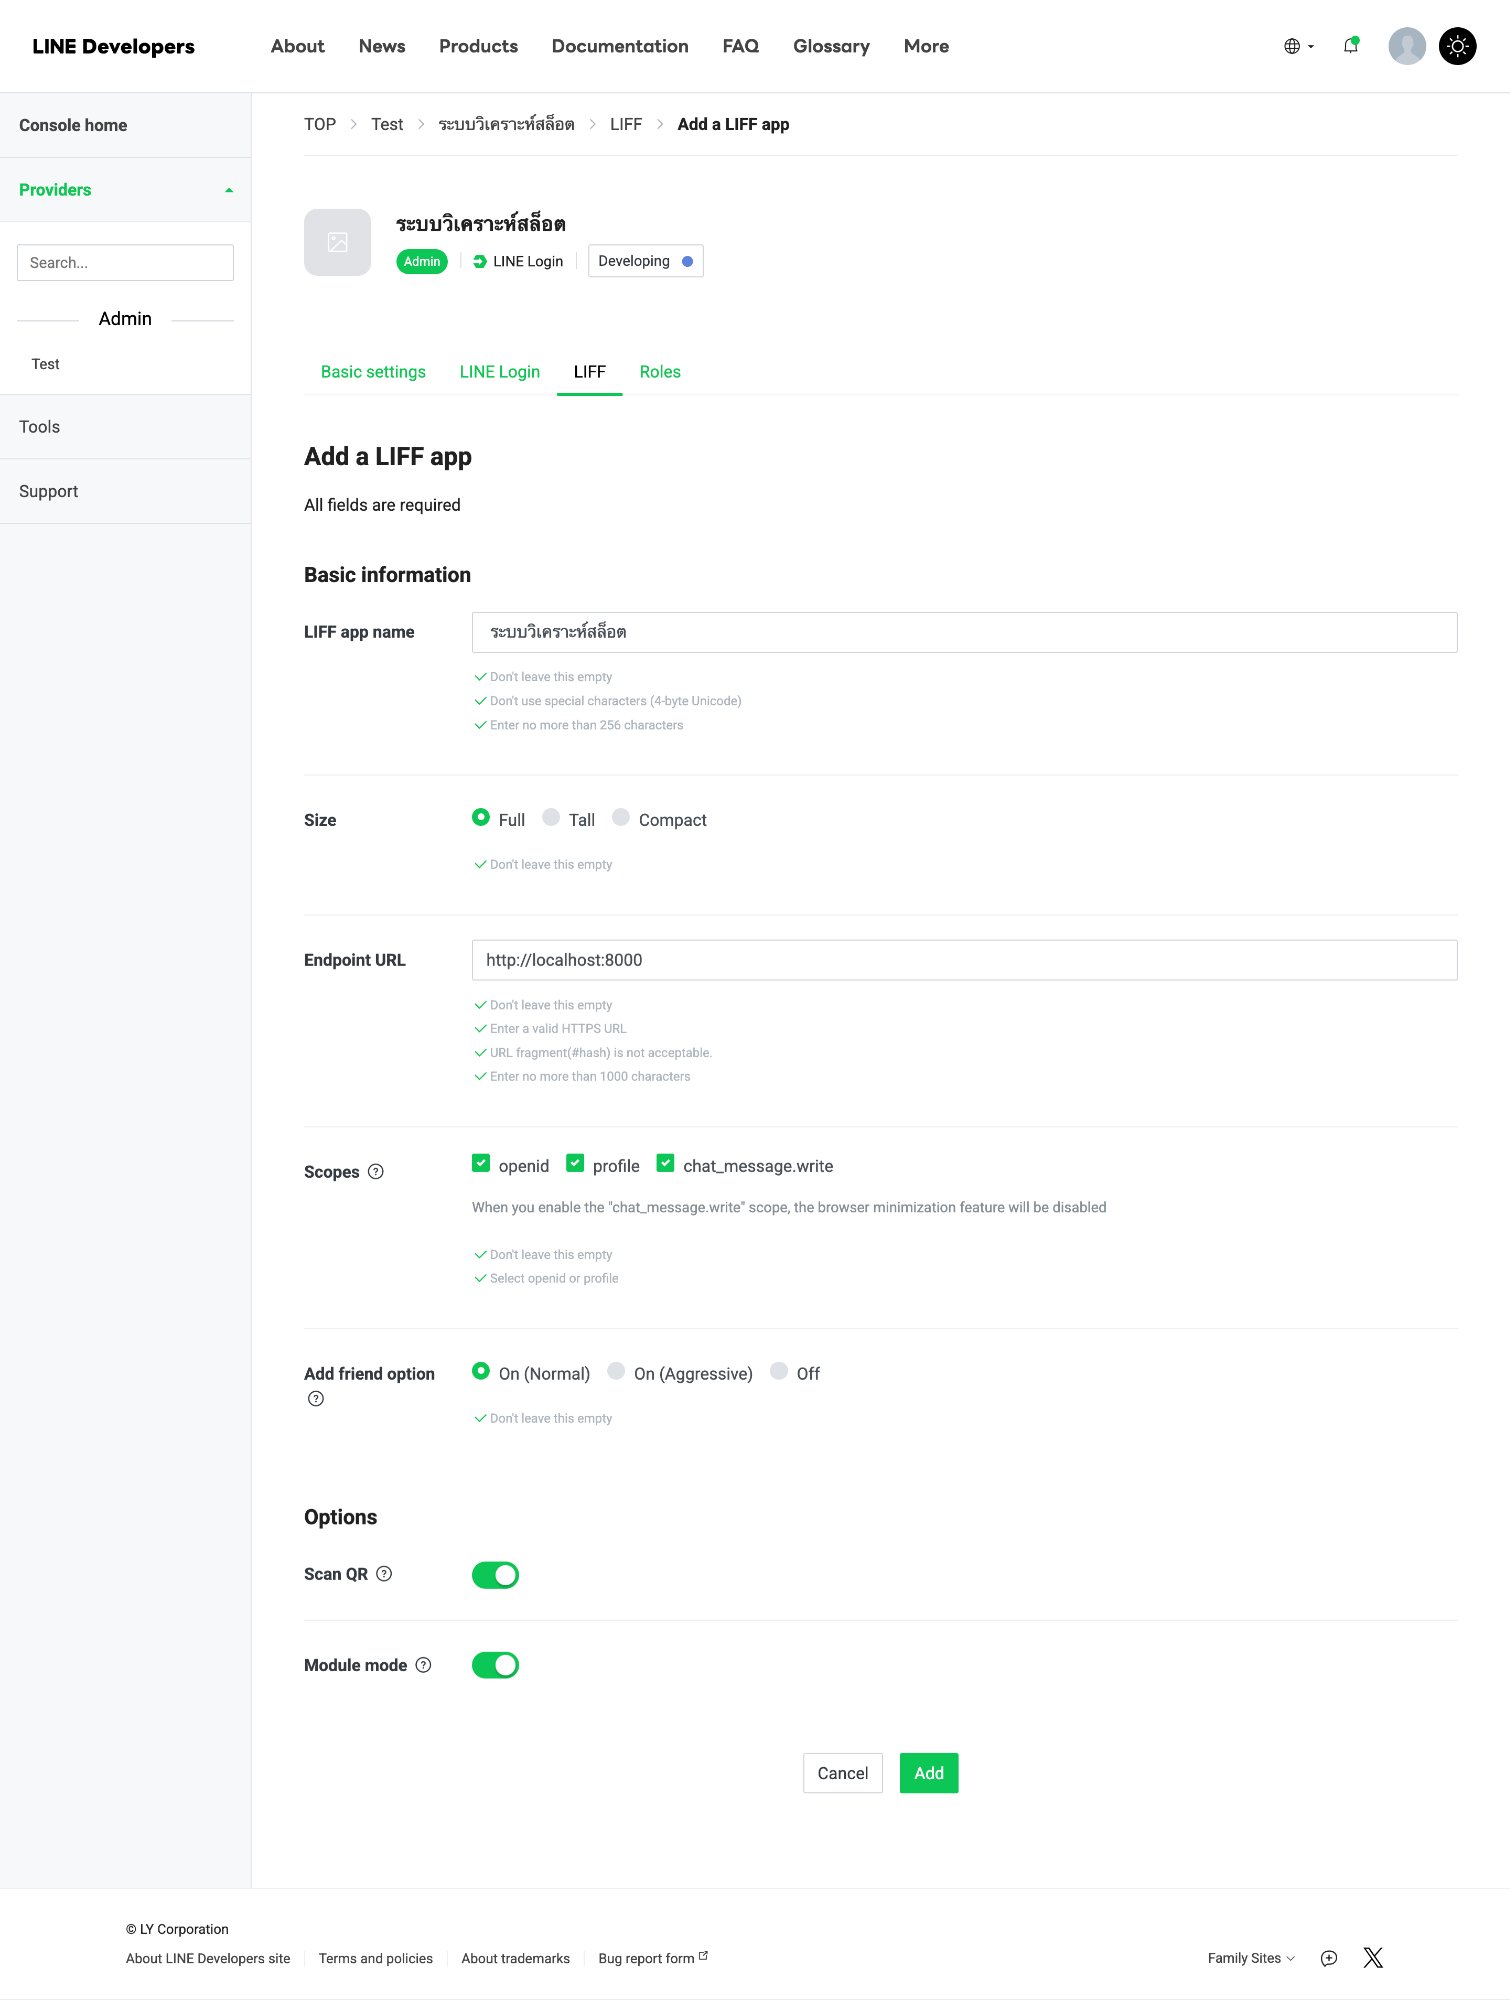Open Glossary in top navigation
Viewport: 1510px width, 2000px height.
(831, 46)
